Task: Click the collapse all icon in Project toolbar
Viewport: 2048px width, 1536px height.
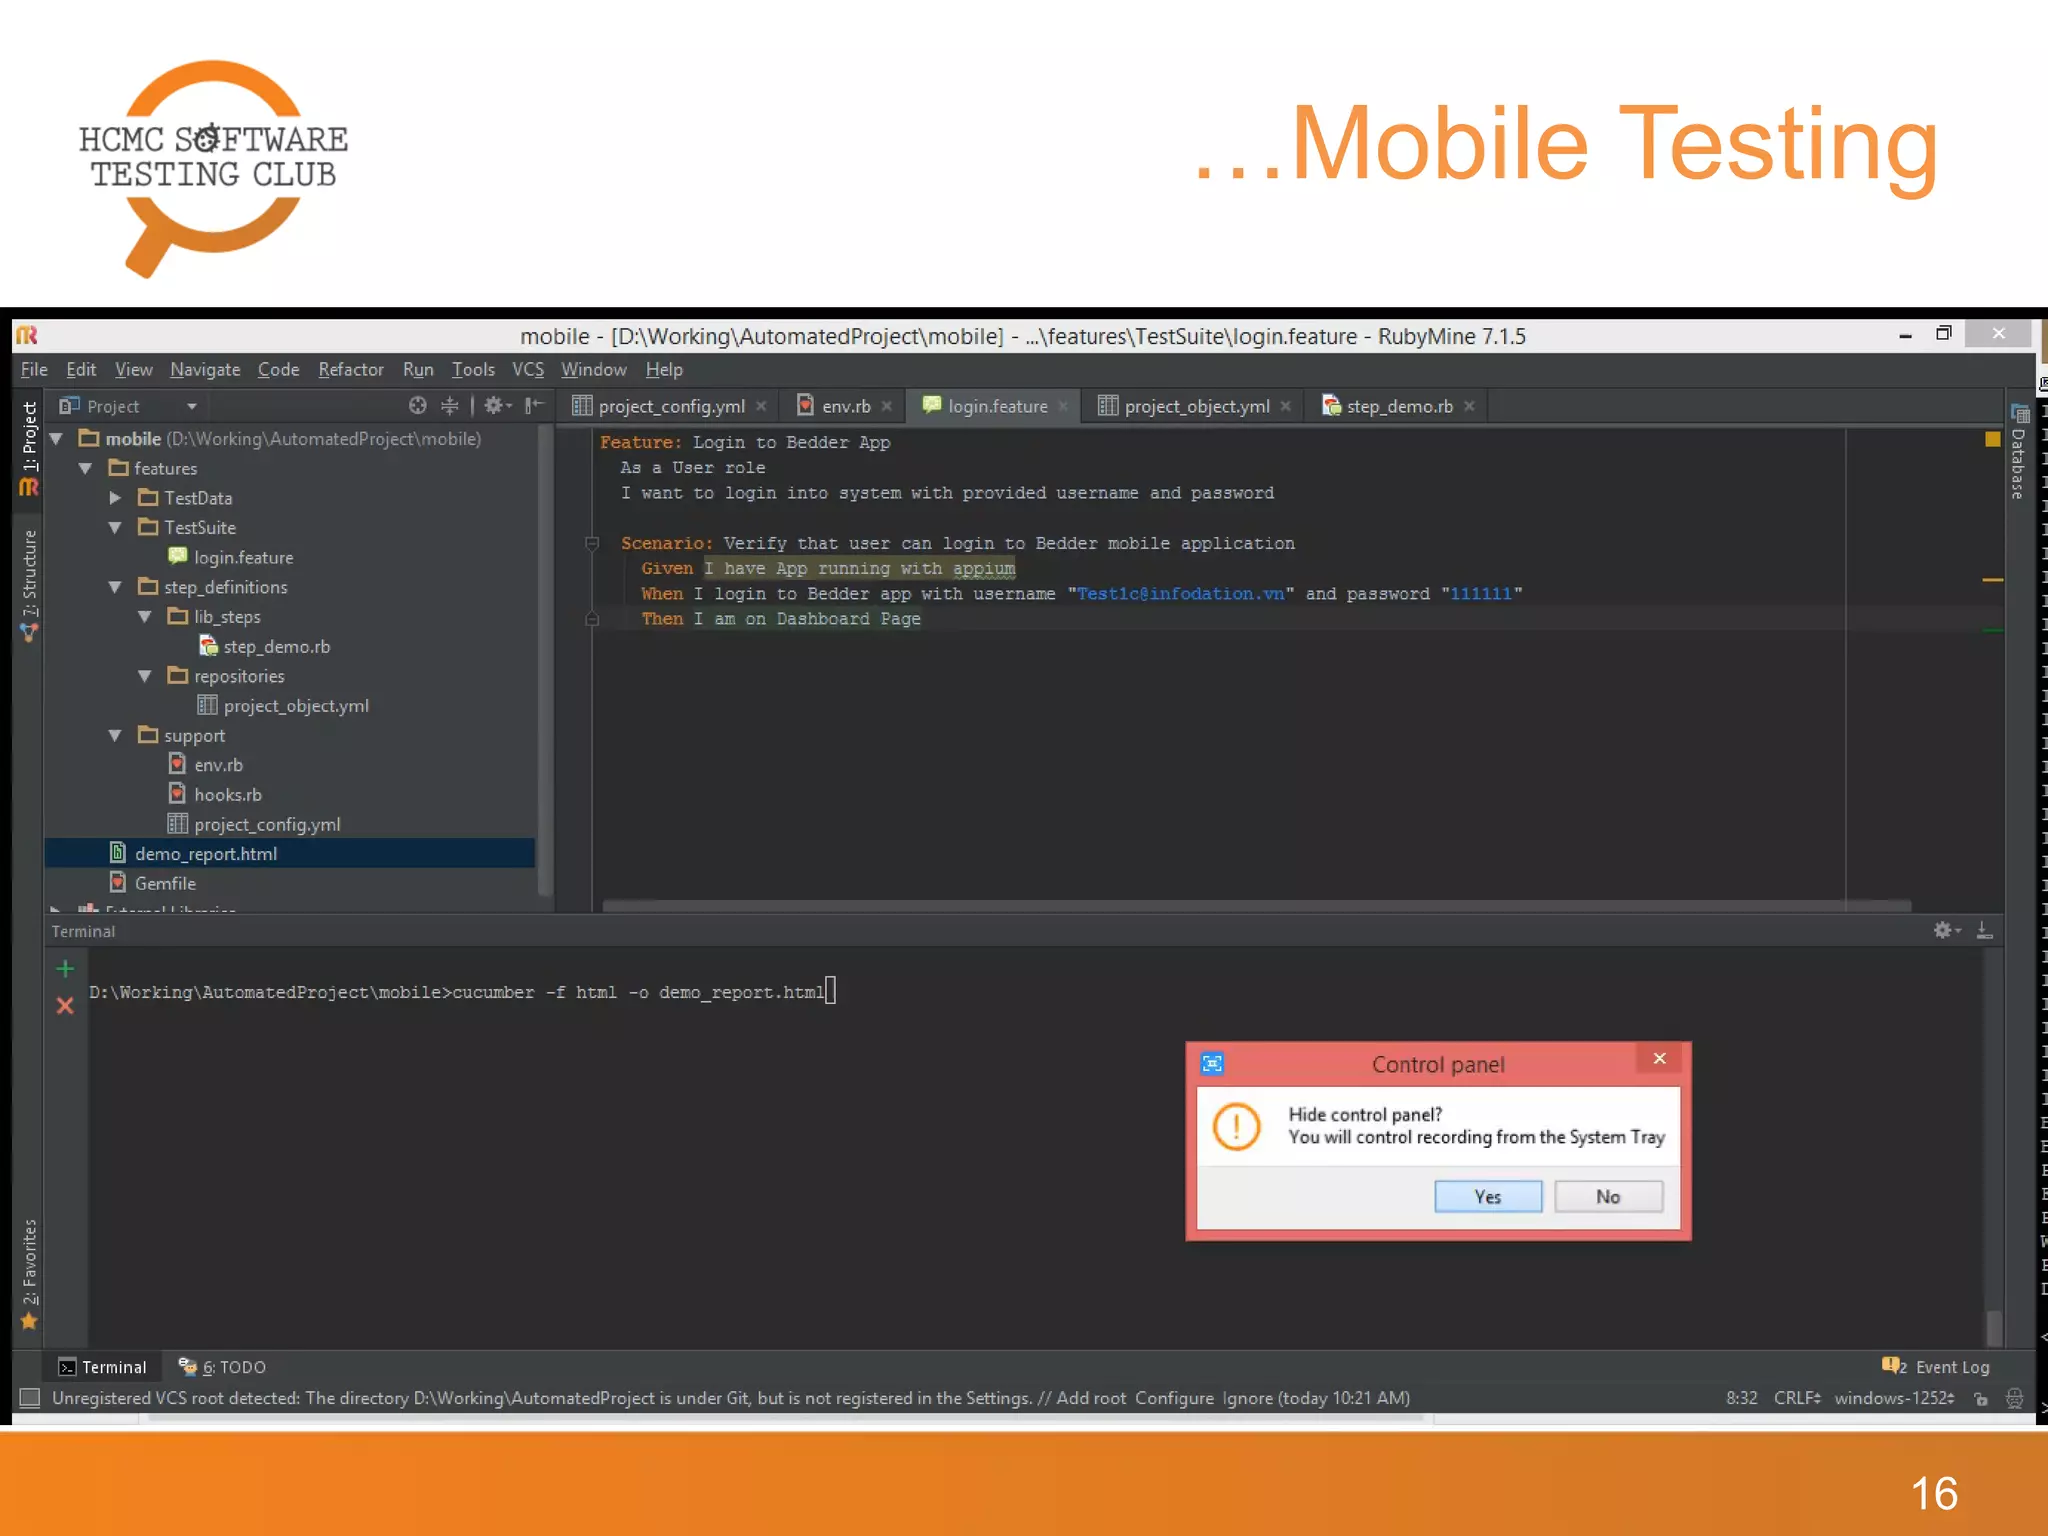Action: [x=450, y=406]
